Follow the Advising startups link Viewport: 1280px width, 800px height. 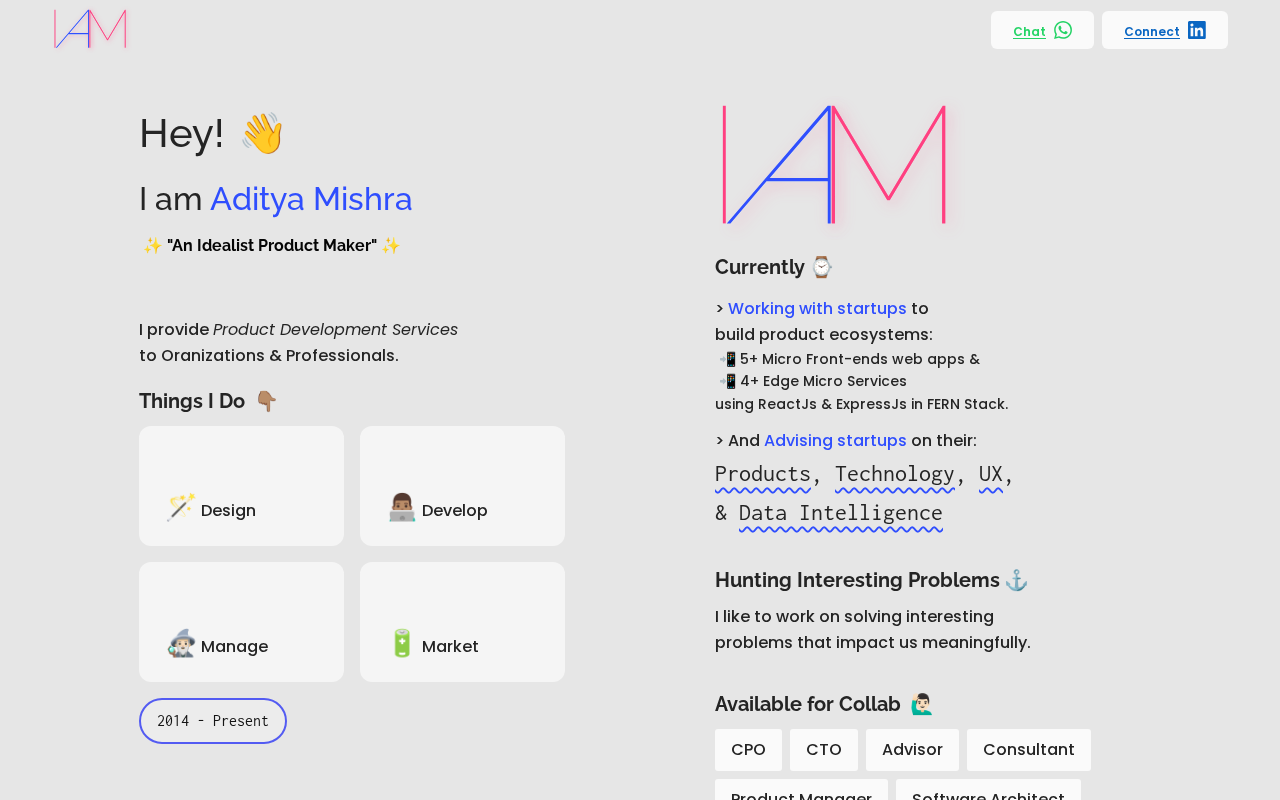point(835,441)
